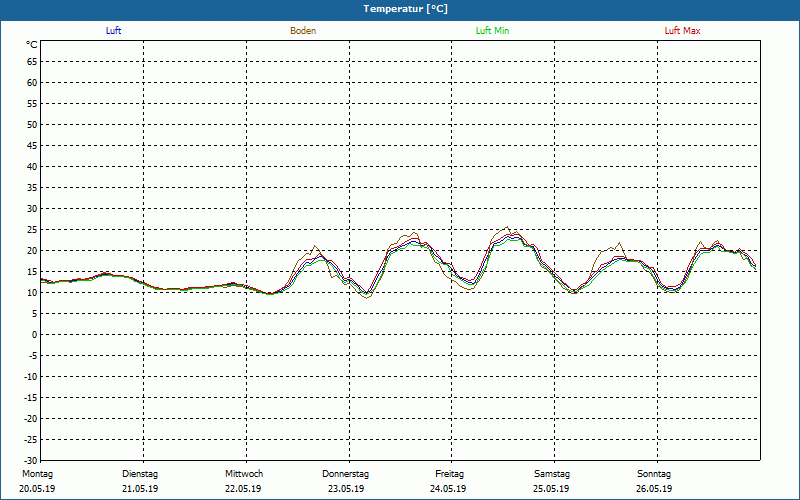The width and height of the screenshot is (800, 500).
Task: Select the red 'Luft Max' legend label
Action: tap(682, 31)
